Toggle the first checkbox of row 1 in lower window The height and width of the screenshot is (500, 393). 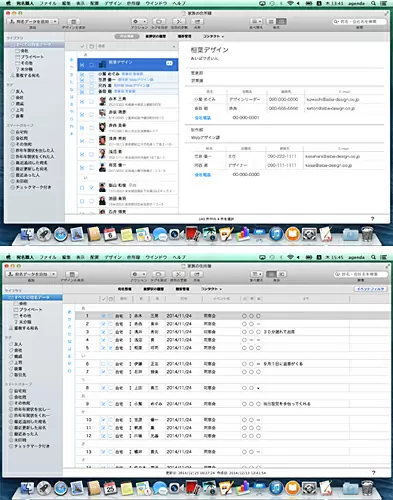pyautogui.click(x=104, y=316)
